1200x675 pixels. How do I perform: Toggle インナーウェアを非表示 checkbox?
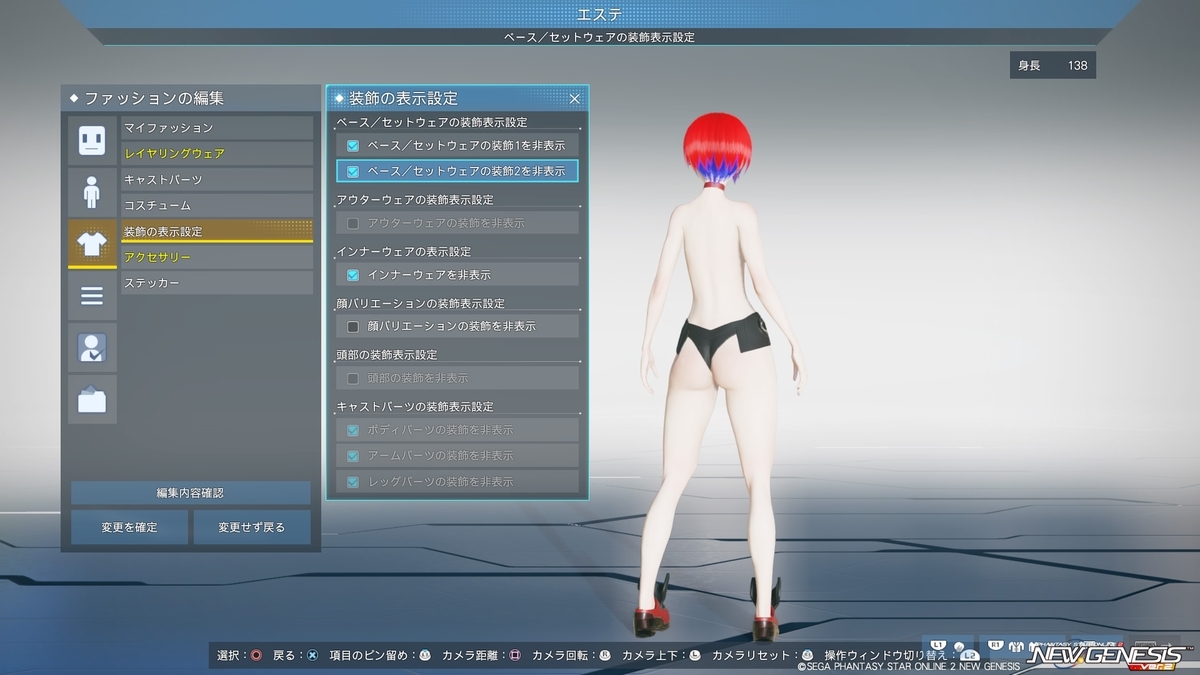coord(353,275)
